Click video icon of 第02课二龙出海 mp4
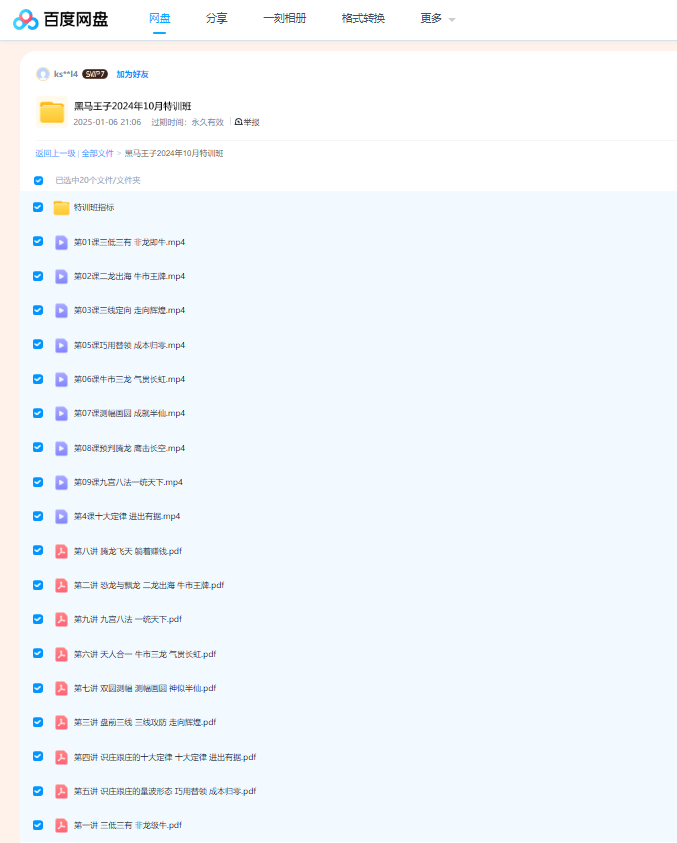The height and width of the screenshot is (843, 677). 61,276
